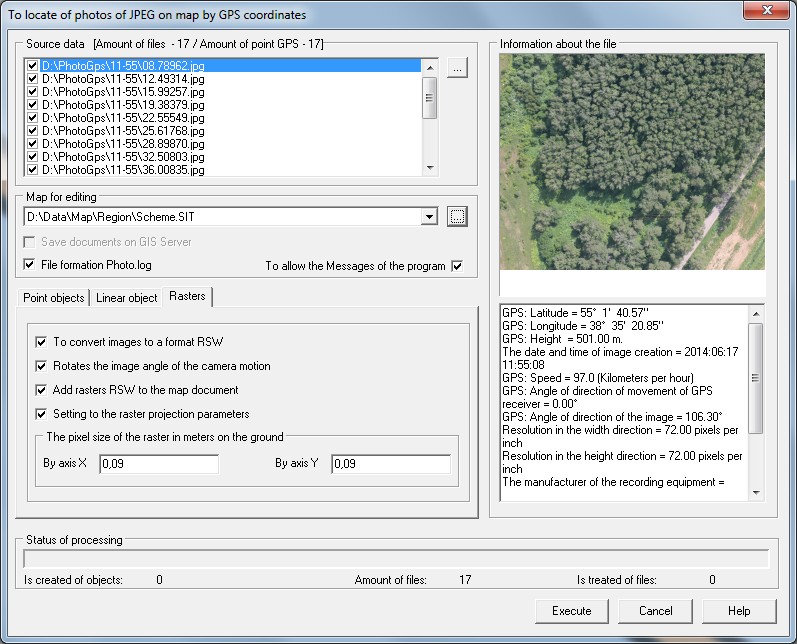
Task: Click the Help button
Action: click(x=739, y=611)
